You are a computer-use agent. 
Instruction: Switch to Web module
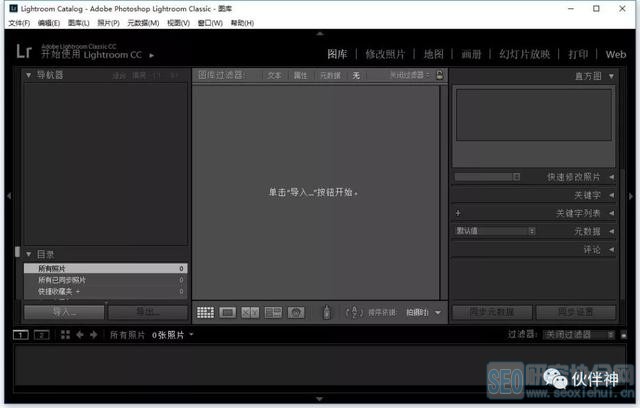click(x=616, y=54)
